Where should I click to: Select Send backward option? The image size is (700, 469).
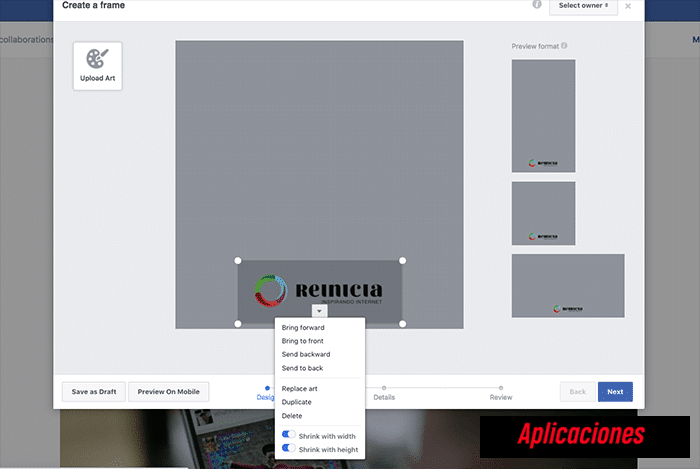306,354
